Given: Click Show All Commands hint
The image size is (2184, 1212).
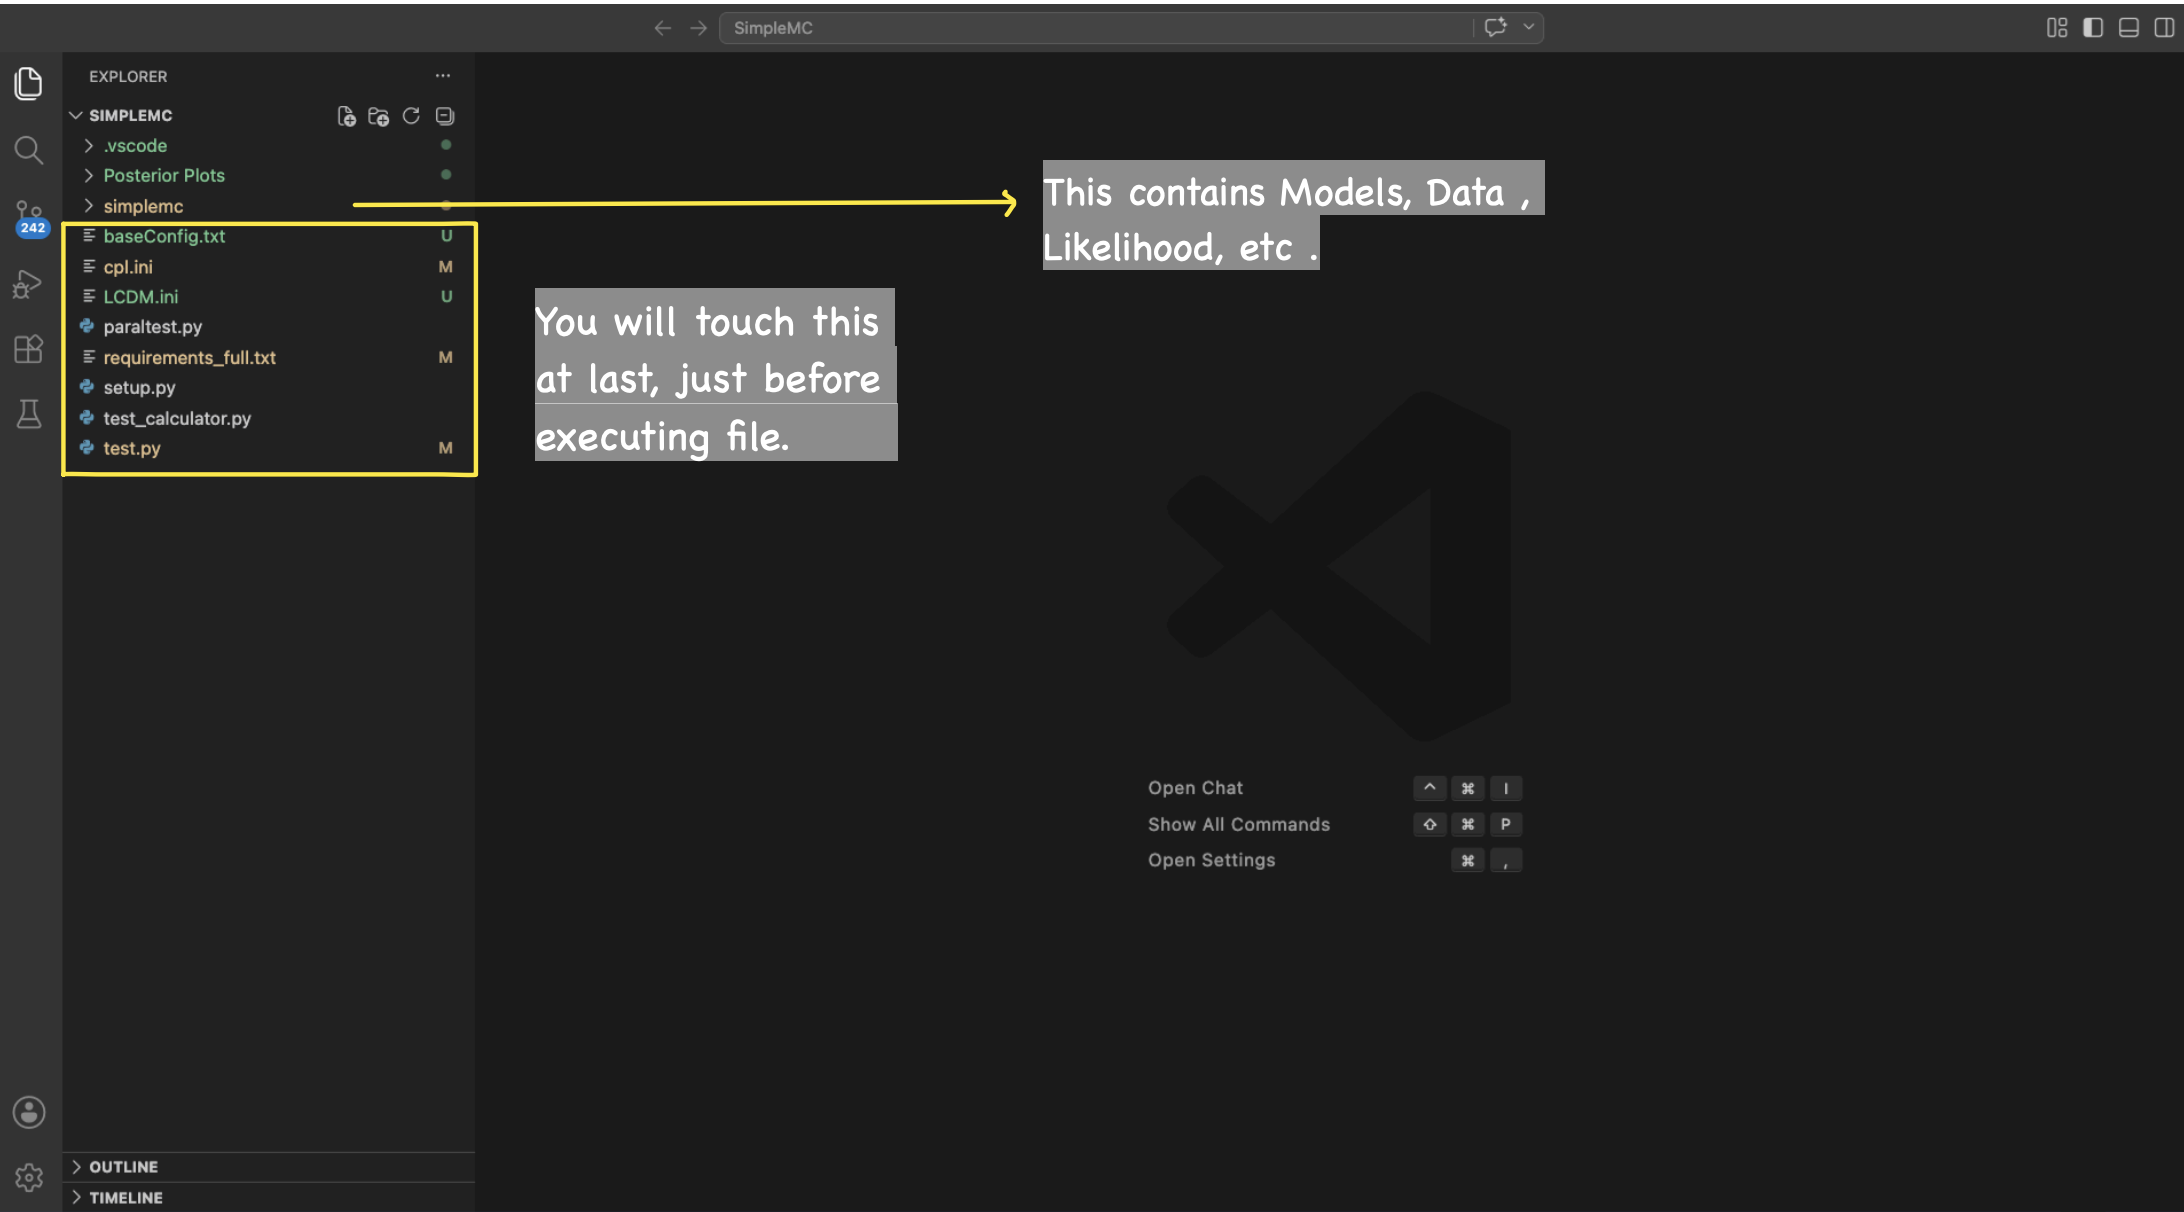Looking at the screenshot, I should click(1239, 824).
